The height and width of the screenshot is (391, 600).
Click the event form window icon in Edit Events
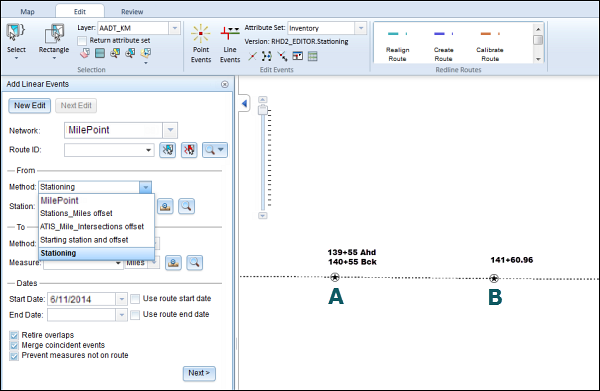298,56
